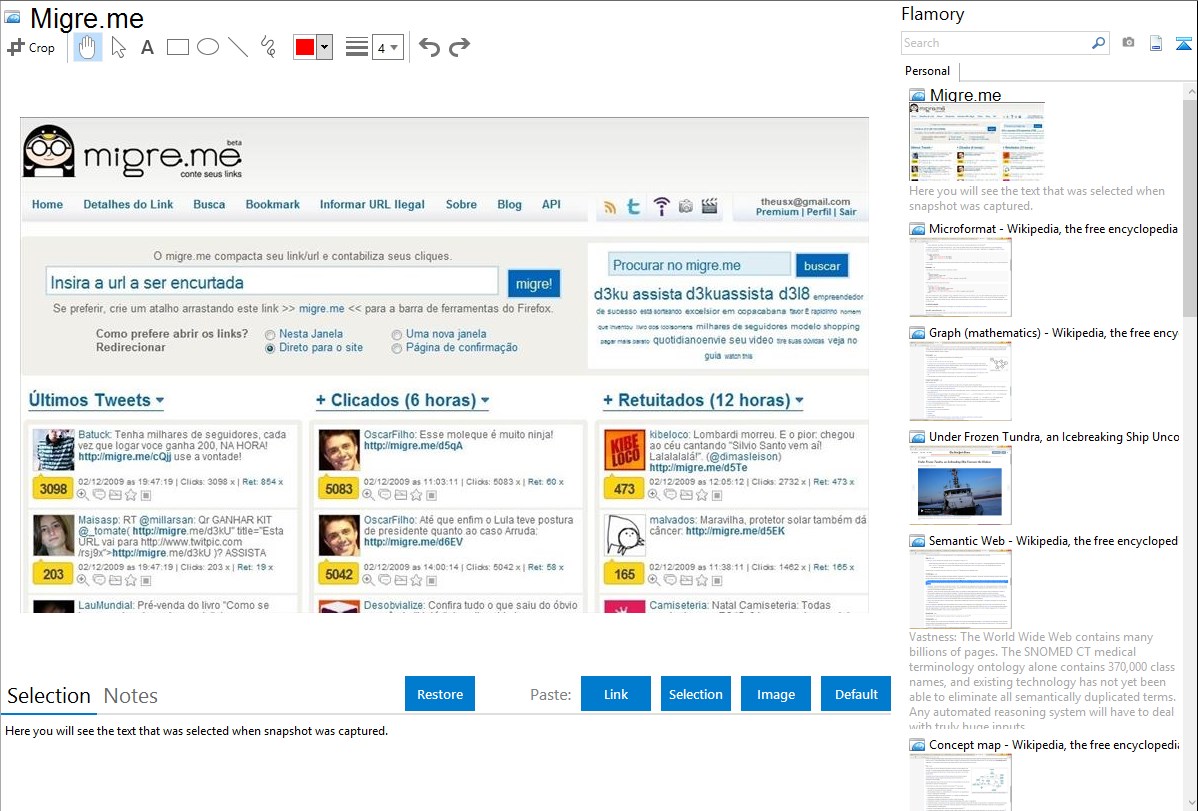
Task: Open the Semantic Web snapshot thumbnail
Action: coord(960,589)
